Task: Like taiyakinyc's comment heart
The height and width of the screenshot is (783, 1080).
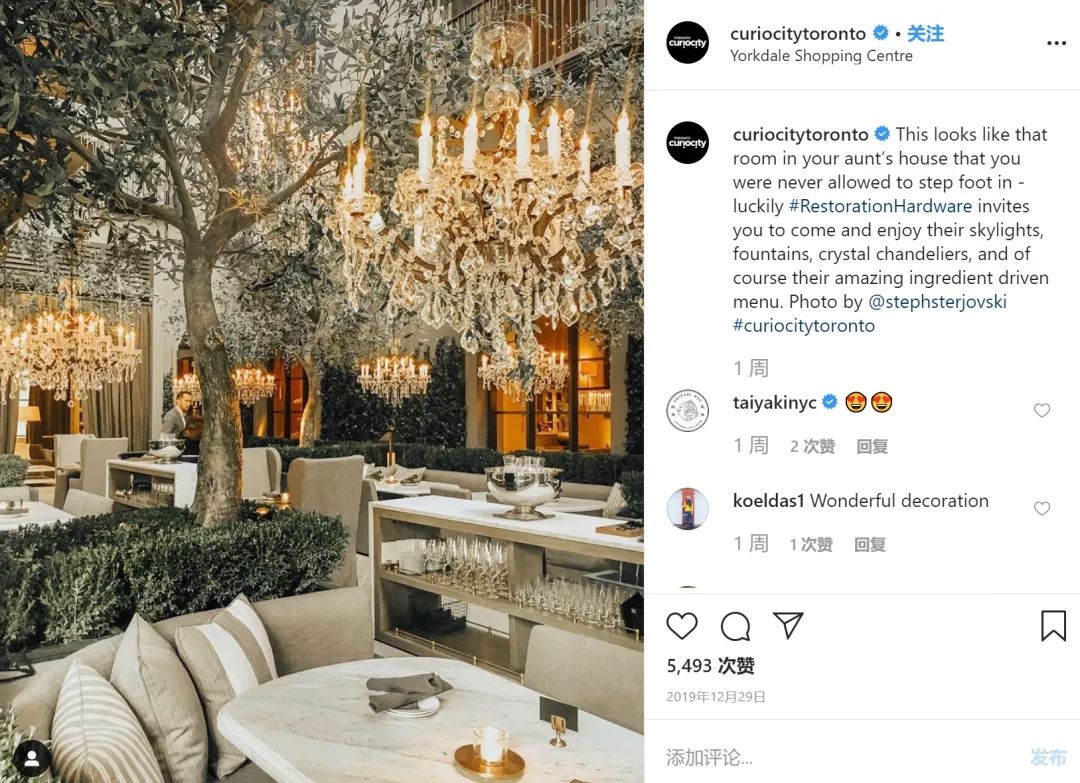Action: pyautogui.click(x=1041, y=410)
